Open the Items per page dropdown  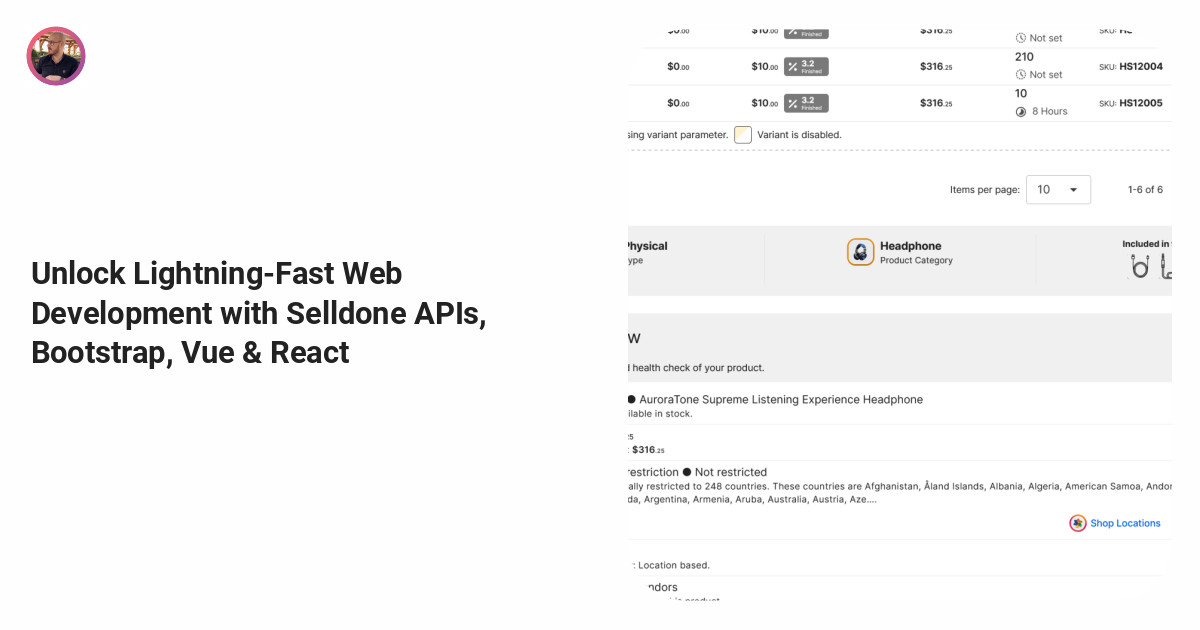[1058, 190]
